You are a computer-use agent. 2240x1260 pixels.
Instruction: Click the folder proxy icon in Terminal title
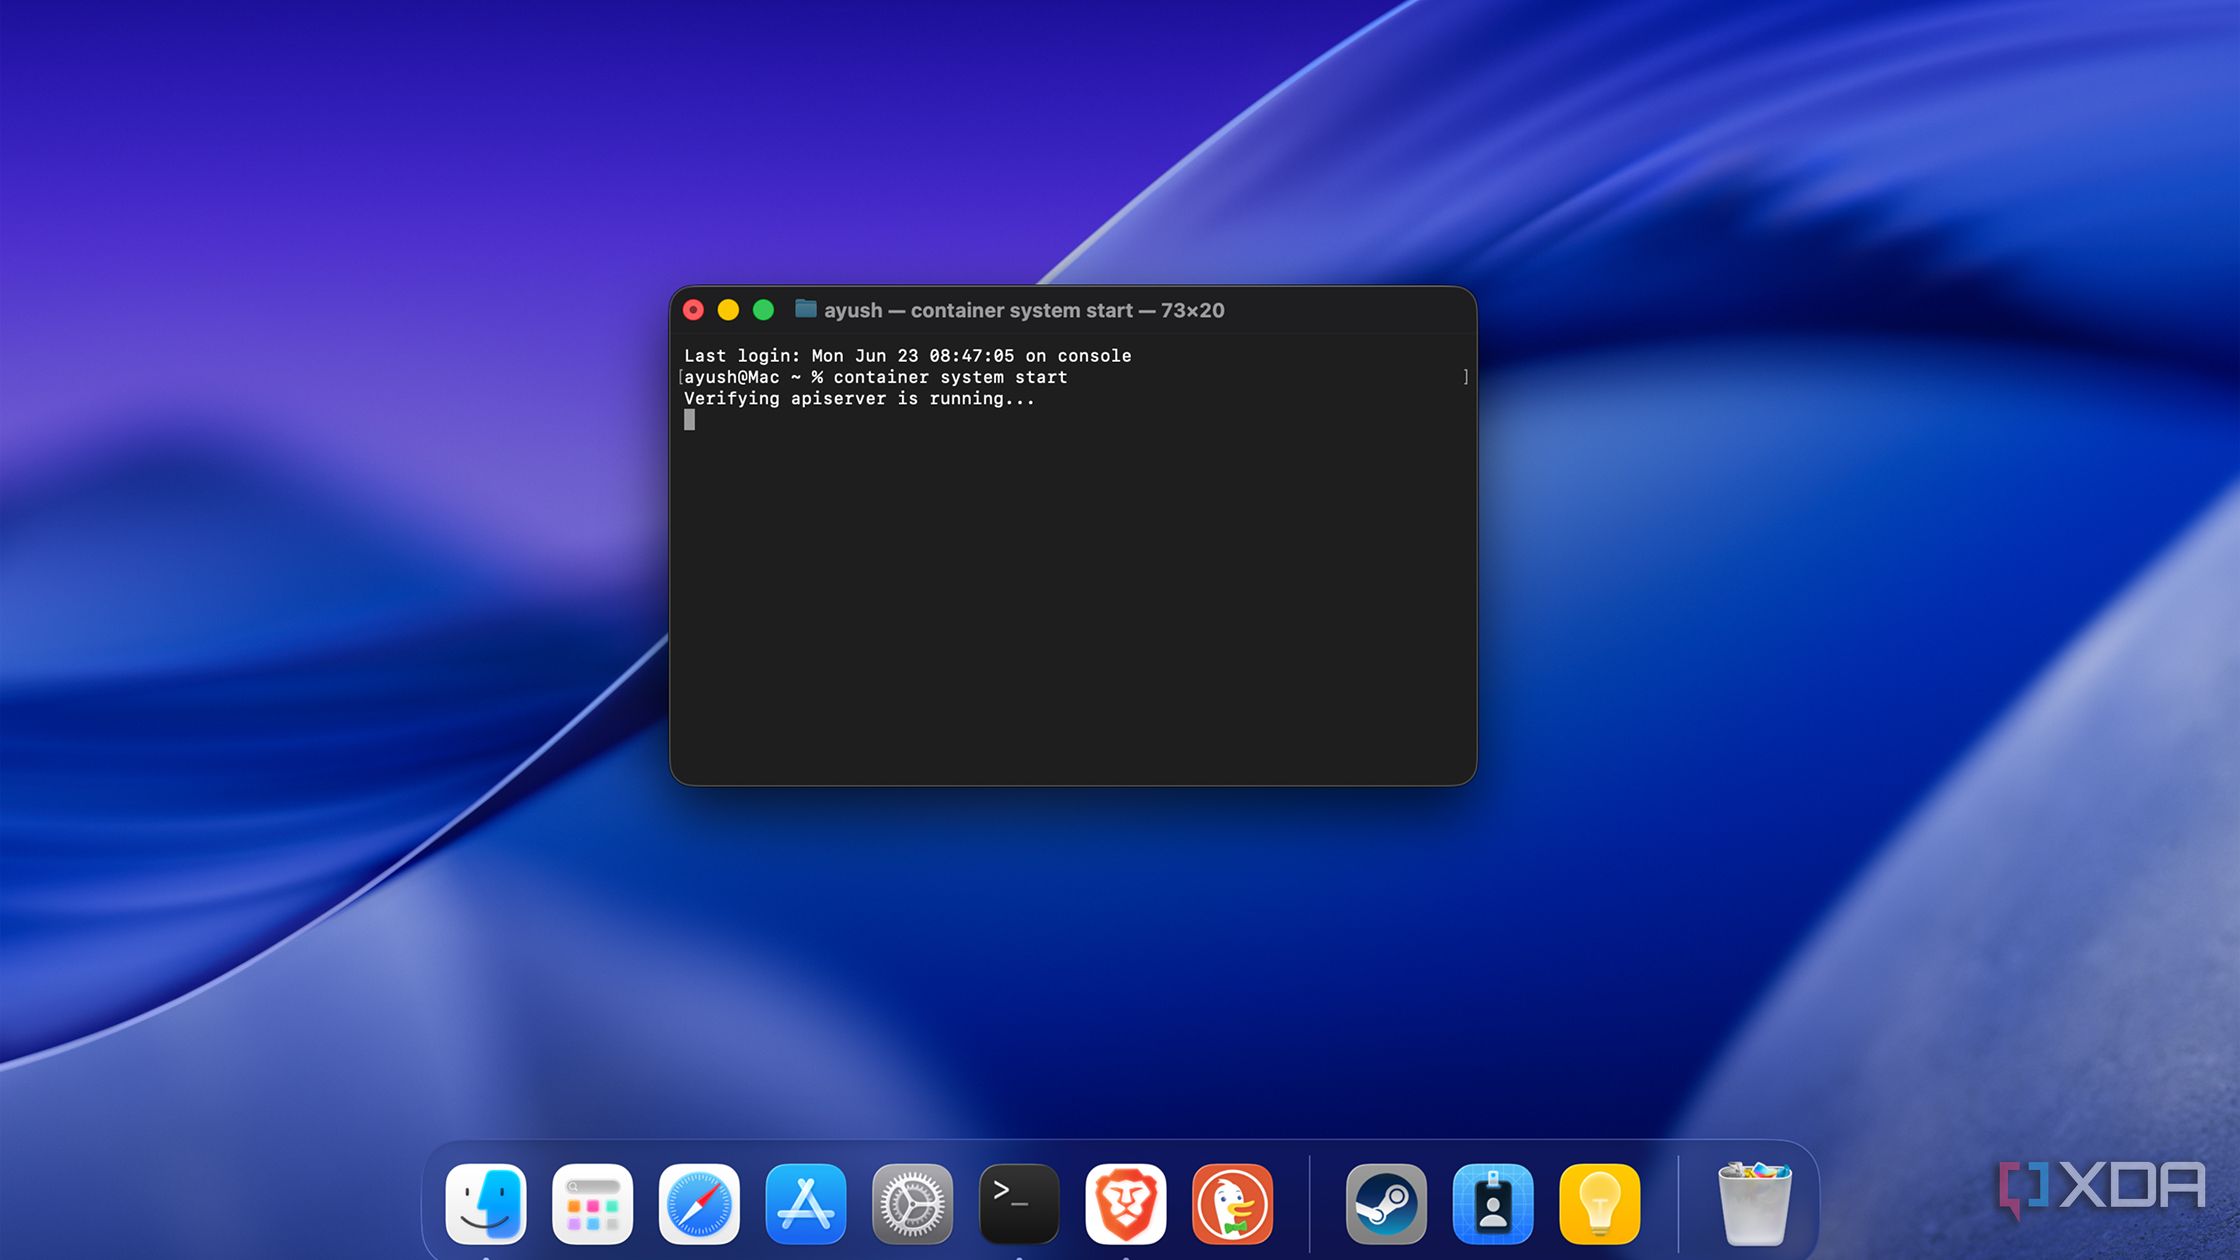pyautogui.click(x=805, y=309)
